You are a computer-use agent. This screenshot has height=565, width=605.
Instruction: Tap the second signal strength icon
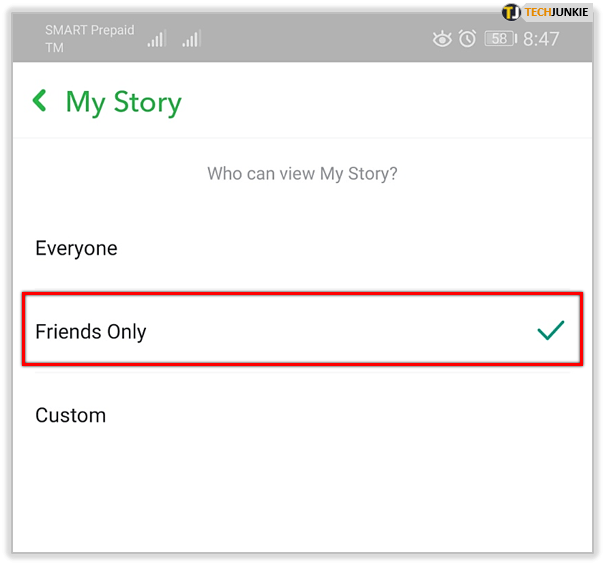tap(192, 39)
